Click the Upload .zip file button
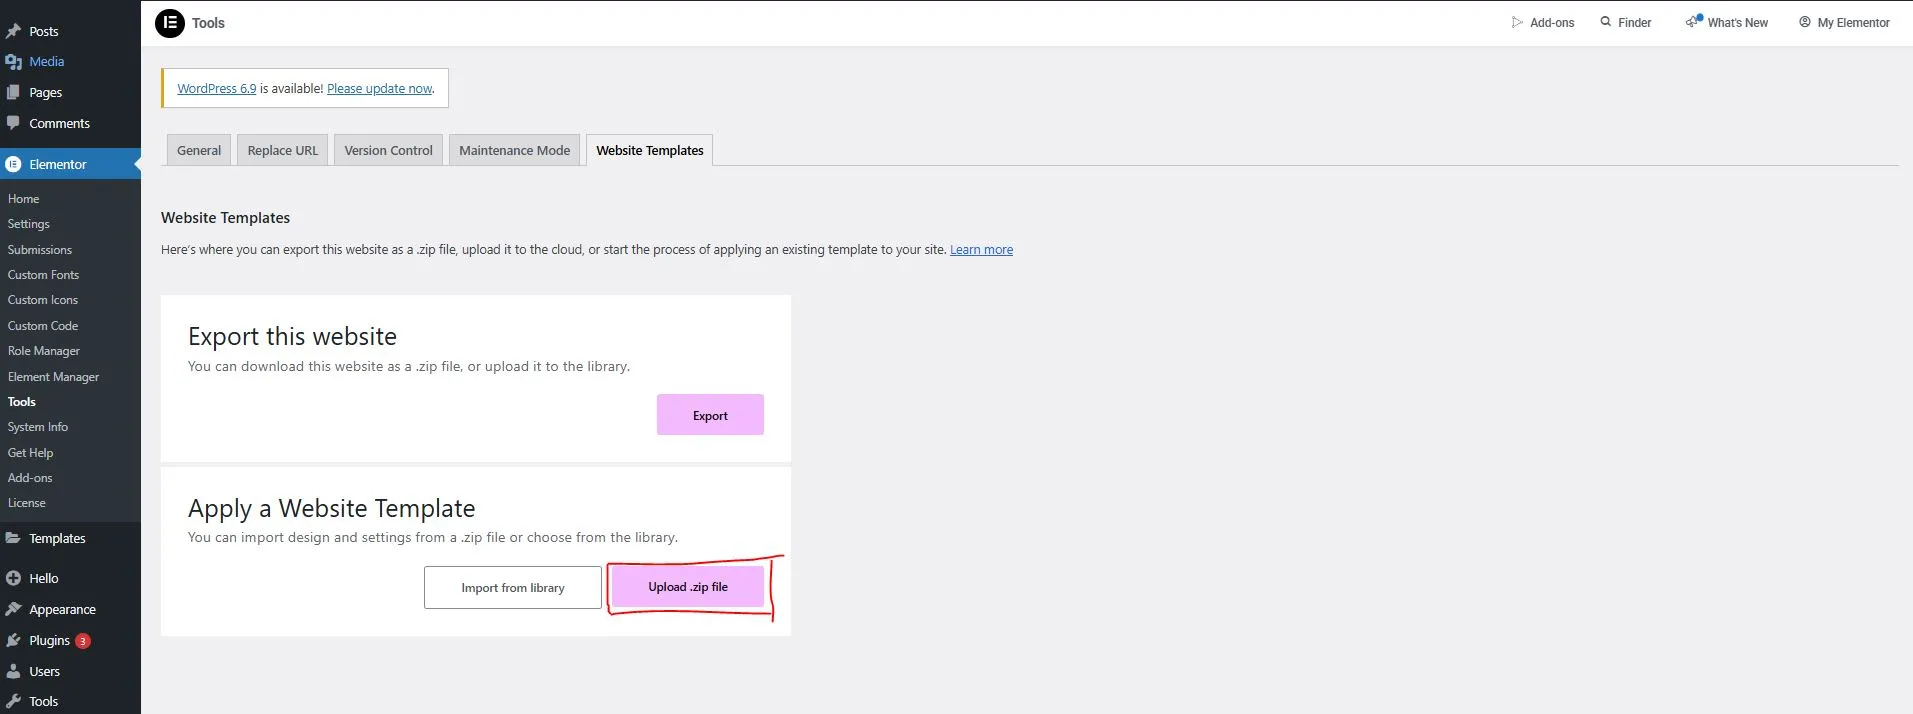Viewport: 1913px width, 714px height. pos(688,587)
